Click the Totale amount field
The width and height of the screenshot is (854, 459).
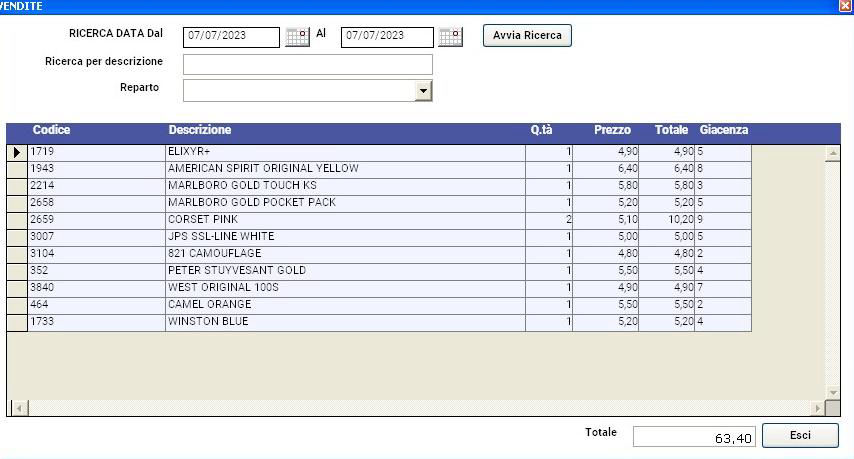694,438
